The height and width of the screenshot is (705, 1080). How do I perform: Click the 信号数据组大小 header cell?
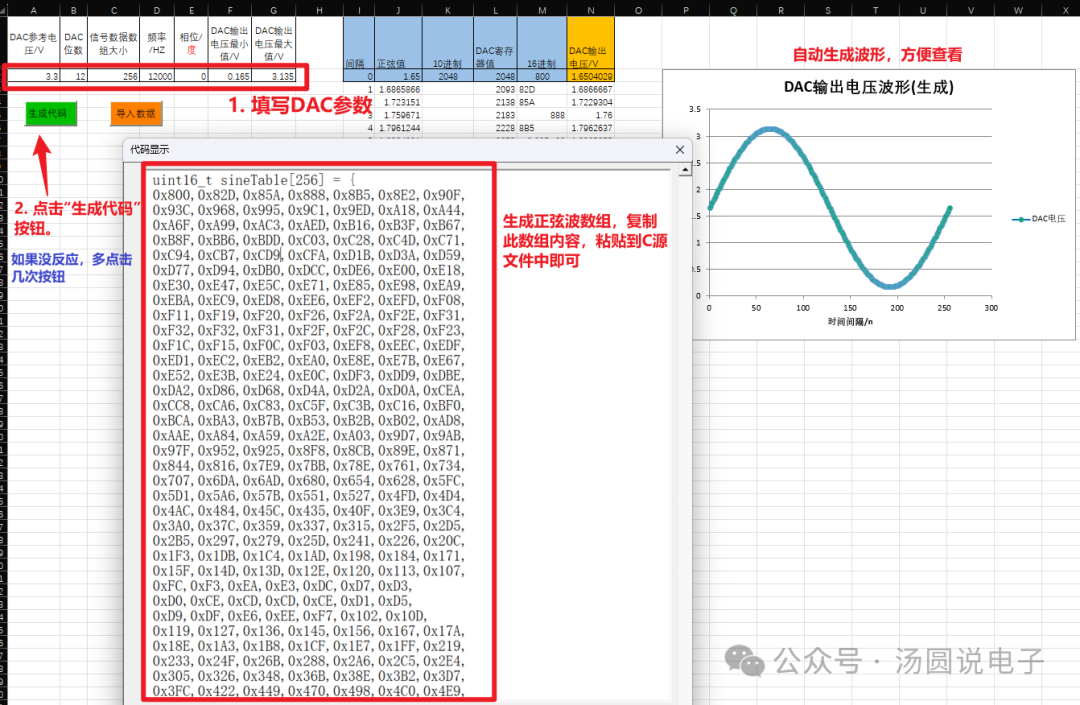point(113,43)
